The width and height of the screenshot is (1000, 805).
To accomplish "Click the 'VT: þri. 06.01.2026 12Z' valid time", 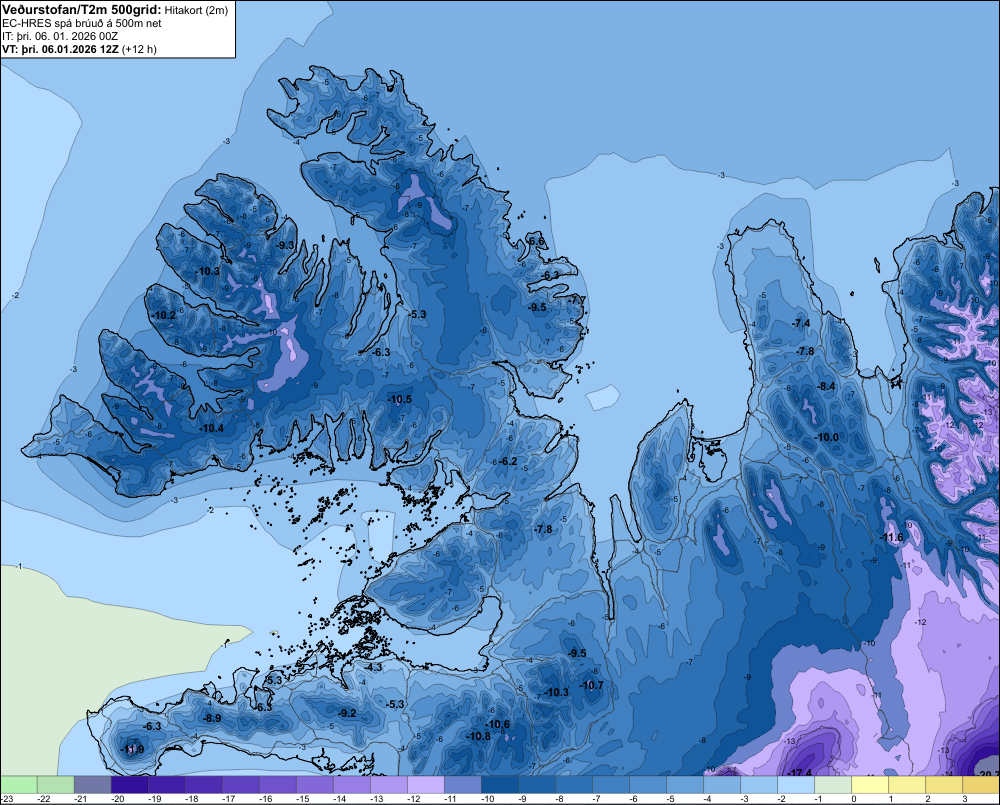I will (60, 49).
